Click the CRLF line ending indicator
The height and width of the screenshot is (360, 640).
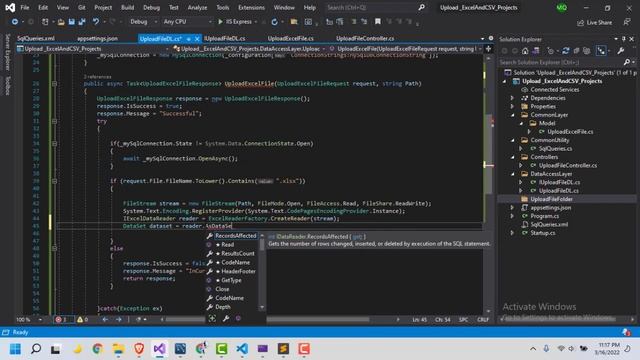pyautogui.click(x=483, y=319)
